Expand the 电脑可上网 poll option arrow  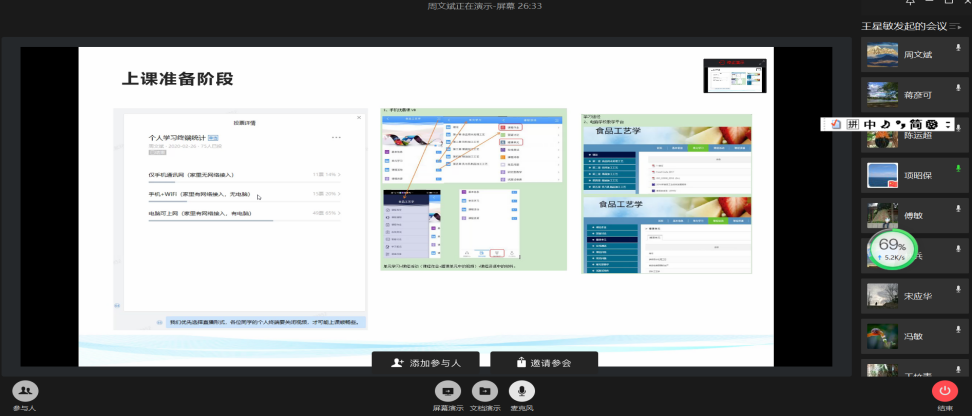point(339,213)
